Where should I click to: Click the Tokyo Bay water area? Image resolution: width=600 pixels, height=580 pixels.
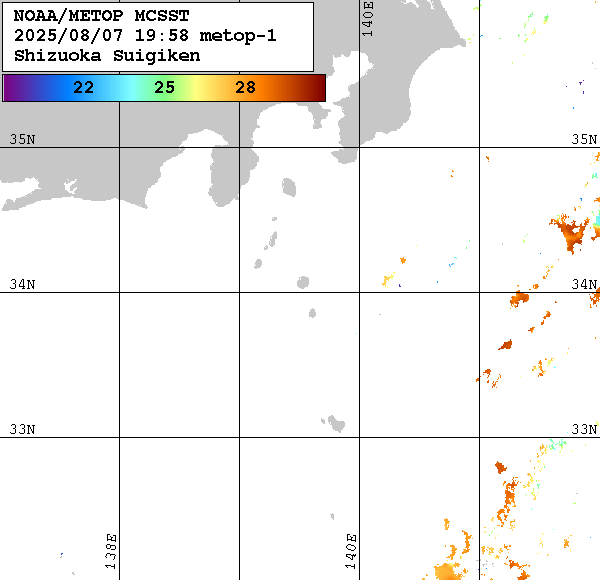350,73
